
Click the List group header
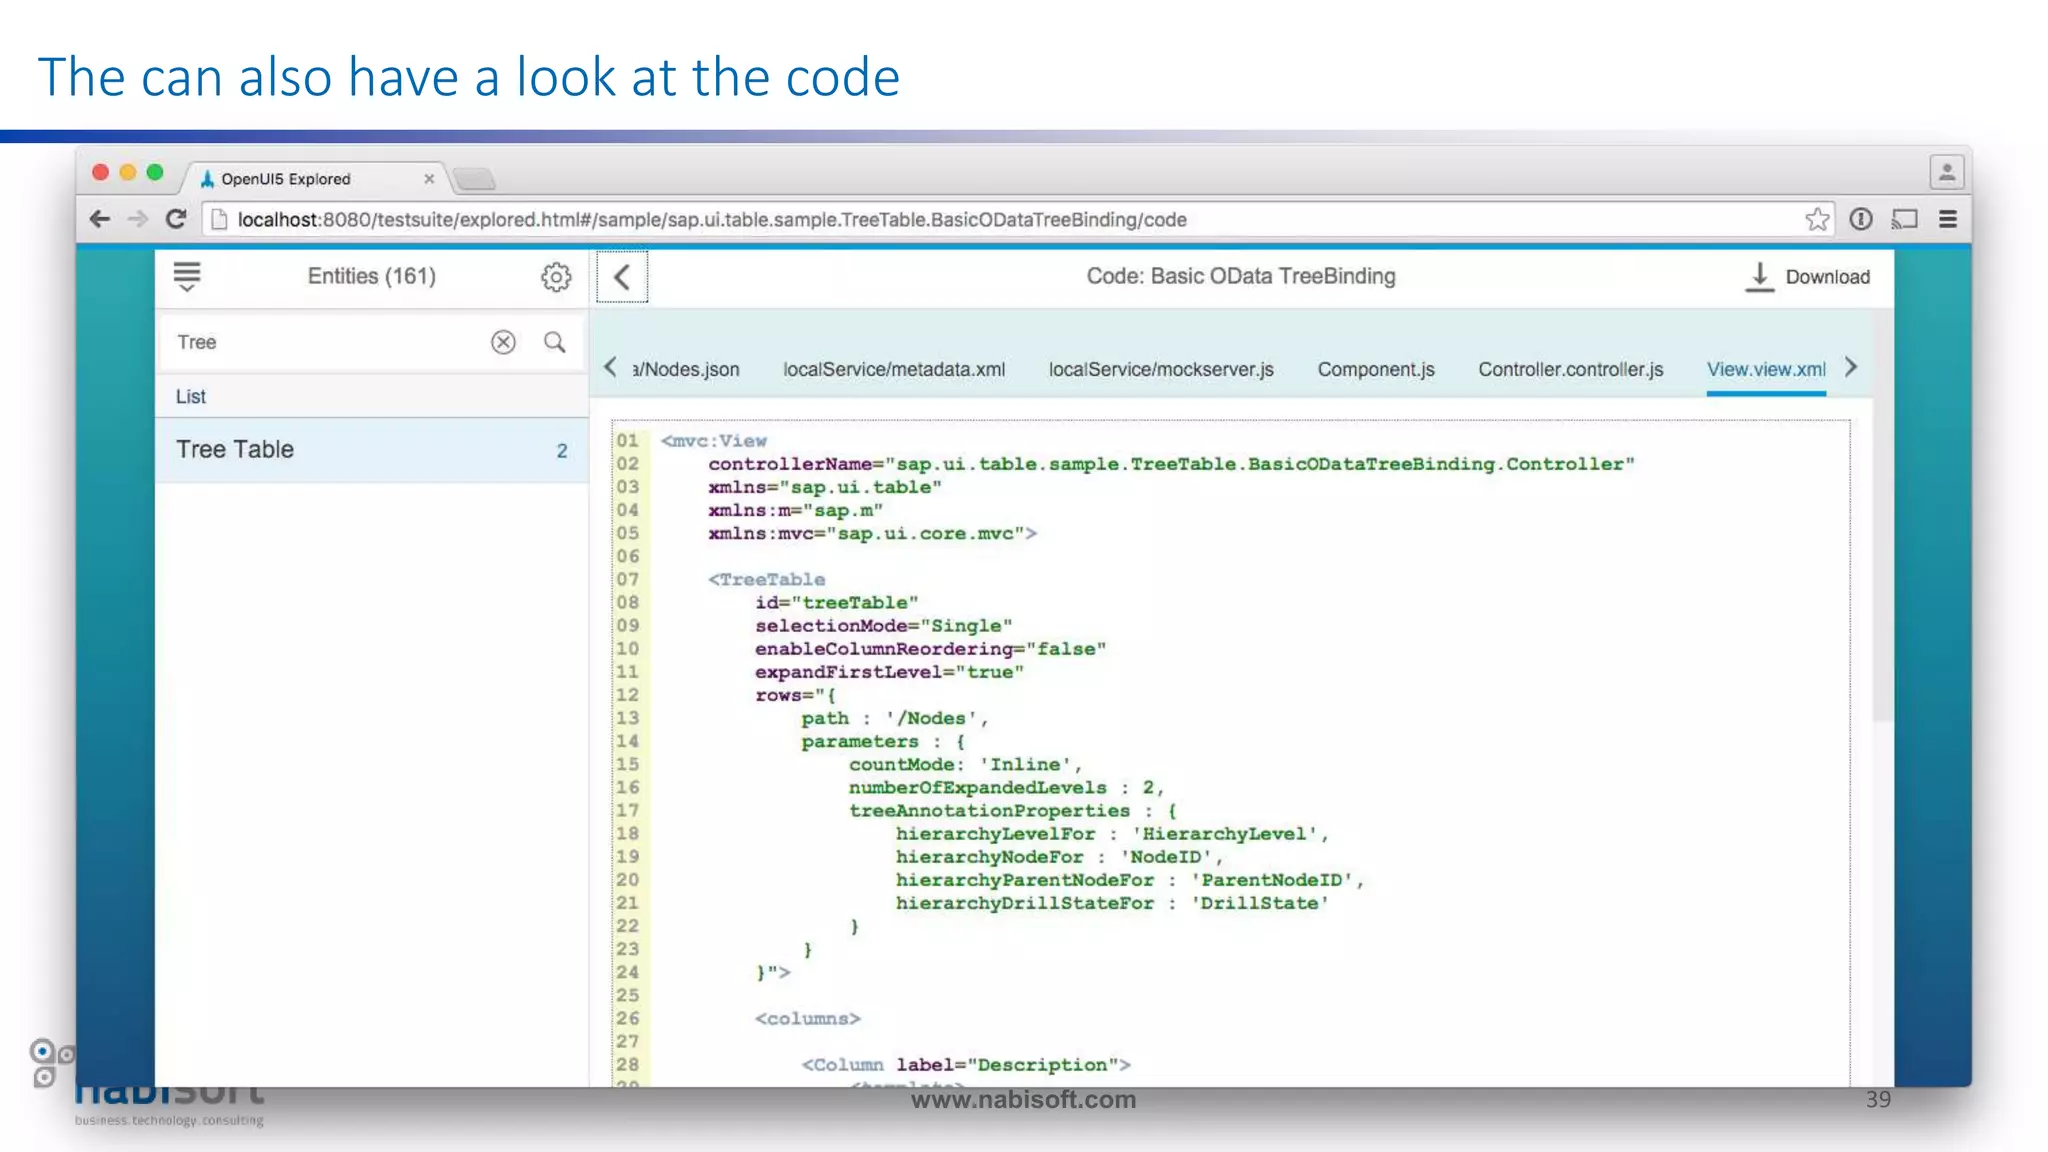(372, 397)
